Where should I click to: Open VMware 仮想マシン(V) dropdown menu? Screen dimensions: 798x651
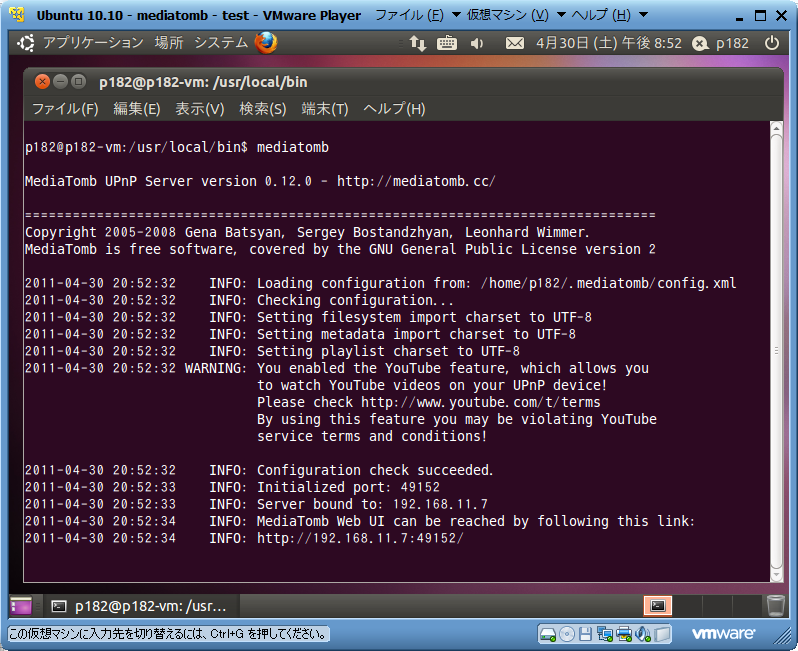(516, 15)
